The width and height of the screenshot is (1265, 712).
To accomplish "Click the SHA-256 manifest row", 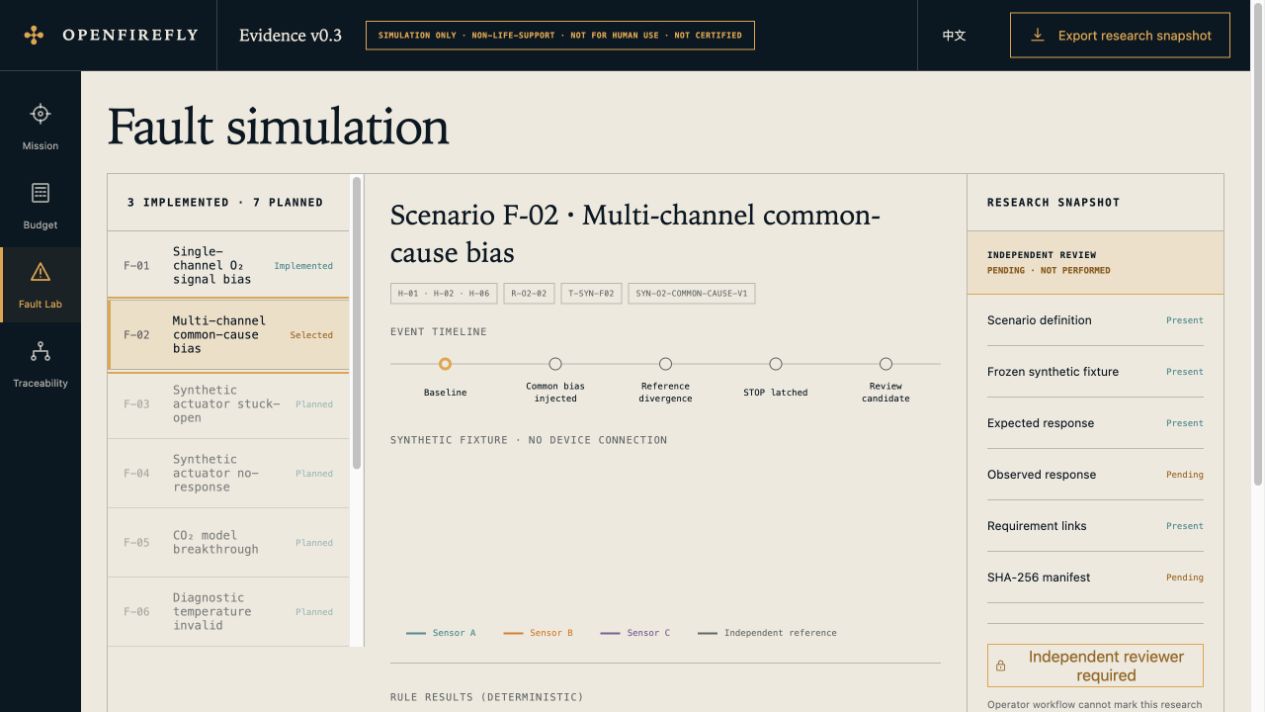I will (1095, 577).
